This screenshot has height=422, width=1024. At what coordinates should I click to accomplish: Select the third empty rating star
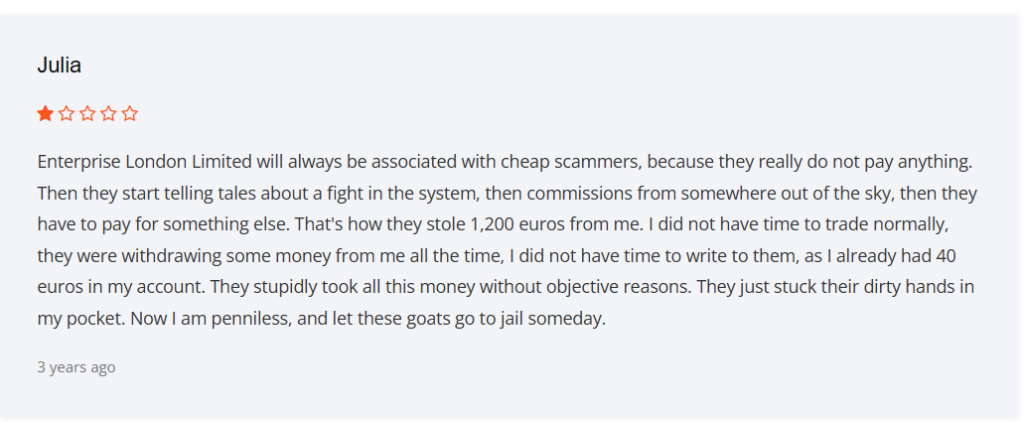click(x=88, y=114)
